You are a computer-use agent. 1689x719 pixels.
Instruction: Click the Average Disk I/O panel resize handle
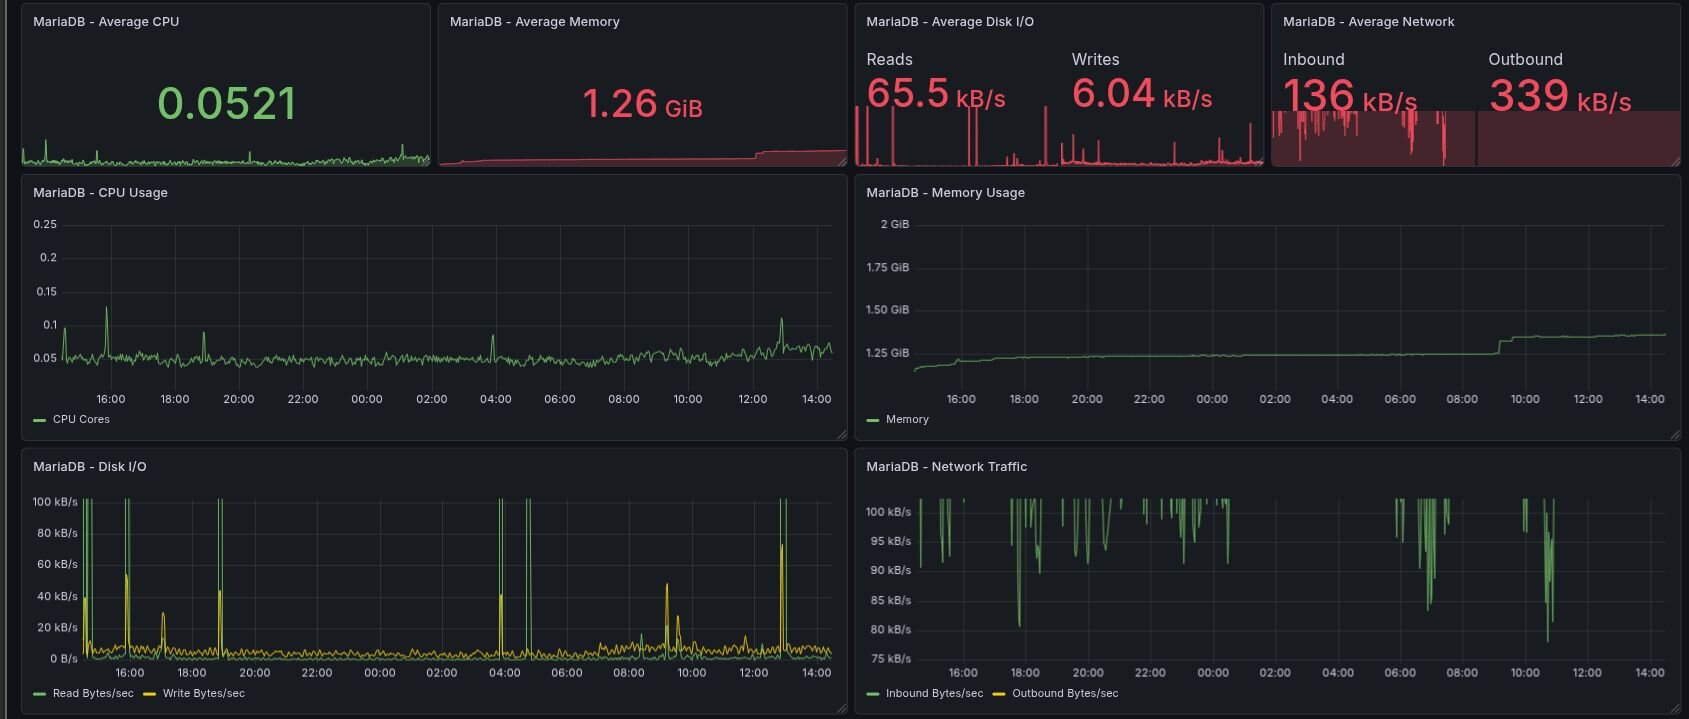[x=1258, y=160]
